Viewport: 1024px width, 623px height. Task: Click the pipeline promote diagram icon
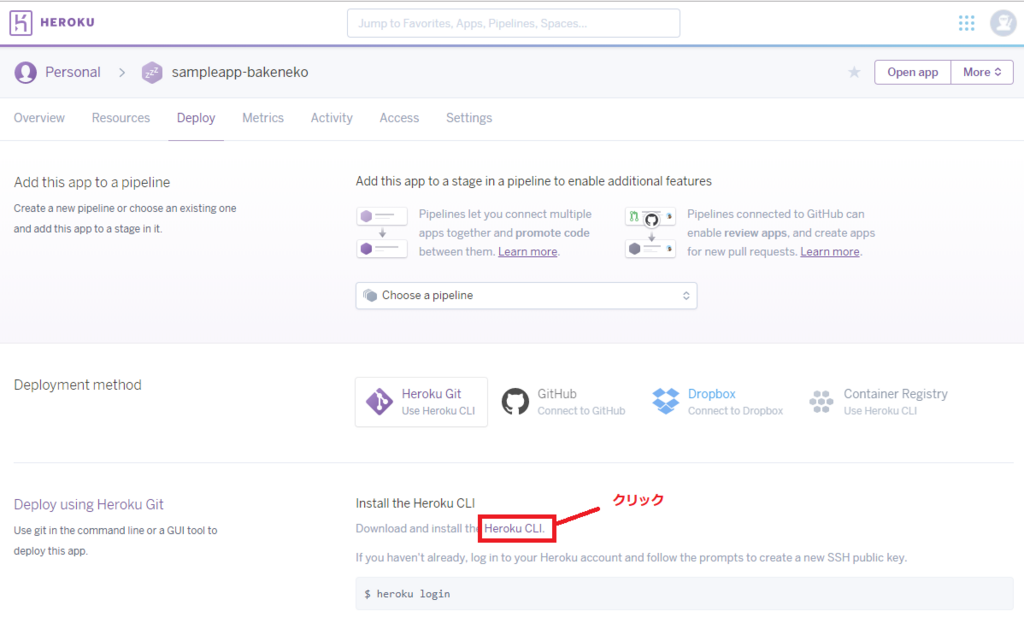pyautogui.click(x=382, y=232)
